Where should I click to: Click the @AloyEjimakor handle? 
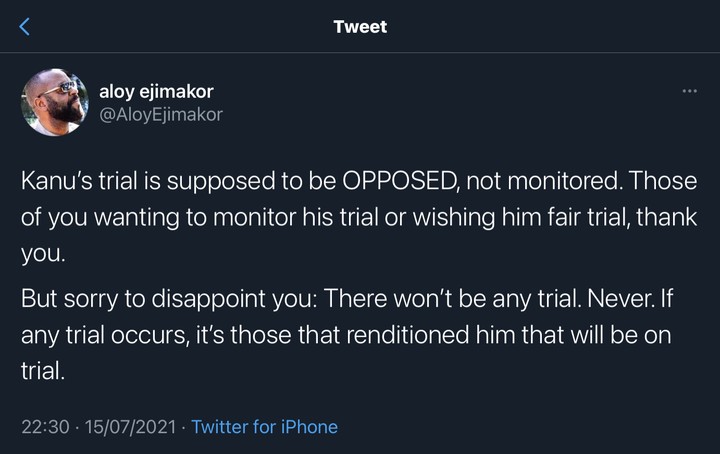point(160,114)
